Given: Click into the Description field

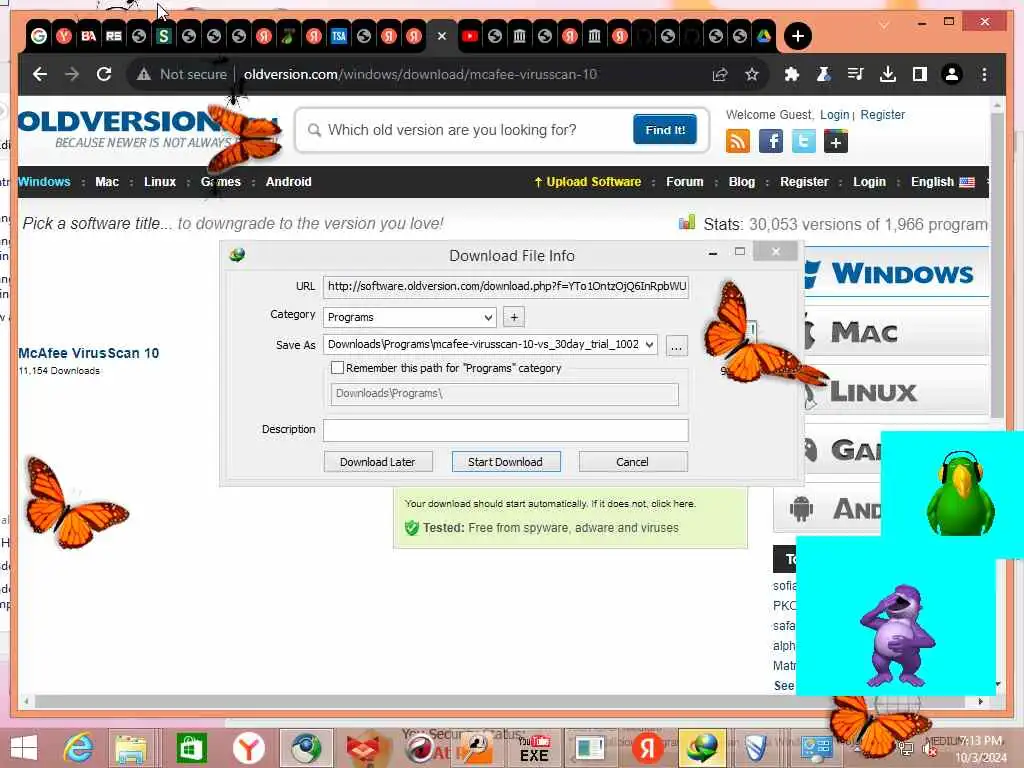Looking at the screenshot, I should pyautogui.click(x=505, y=430).
